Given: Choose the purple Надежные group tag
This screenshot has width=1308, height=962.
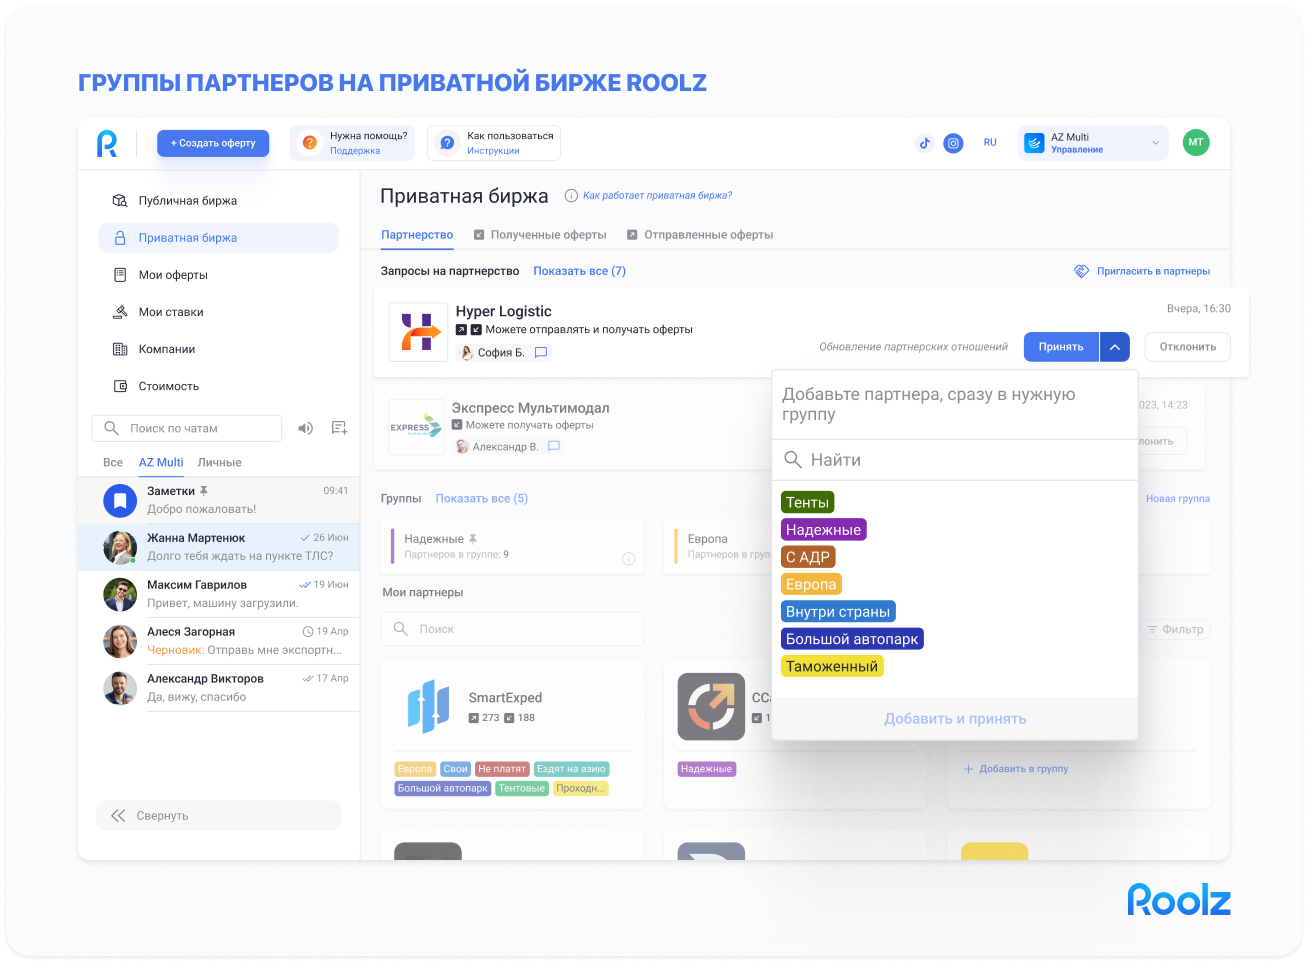Looking at the screenshot, I should coord(823,530).
